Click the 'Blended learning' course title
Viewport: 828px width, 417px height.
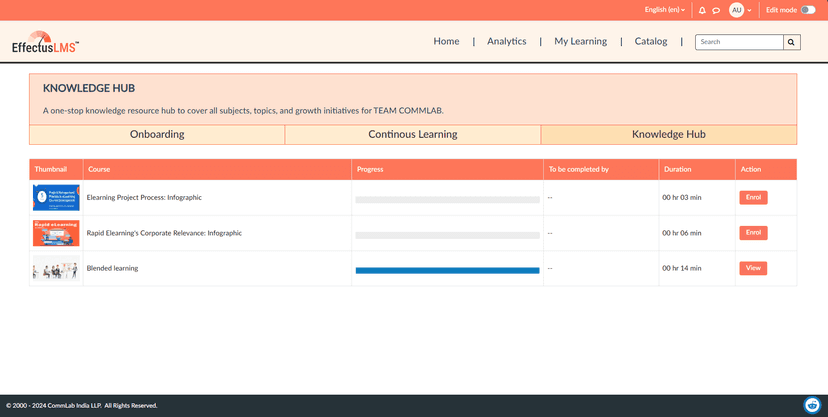tap(112, 268)
